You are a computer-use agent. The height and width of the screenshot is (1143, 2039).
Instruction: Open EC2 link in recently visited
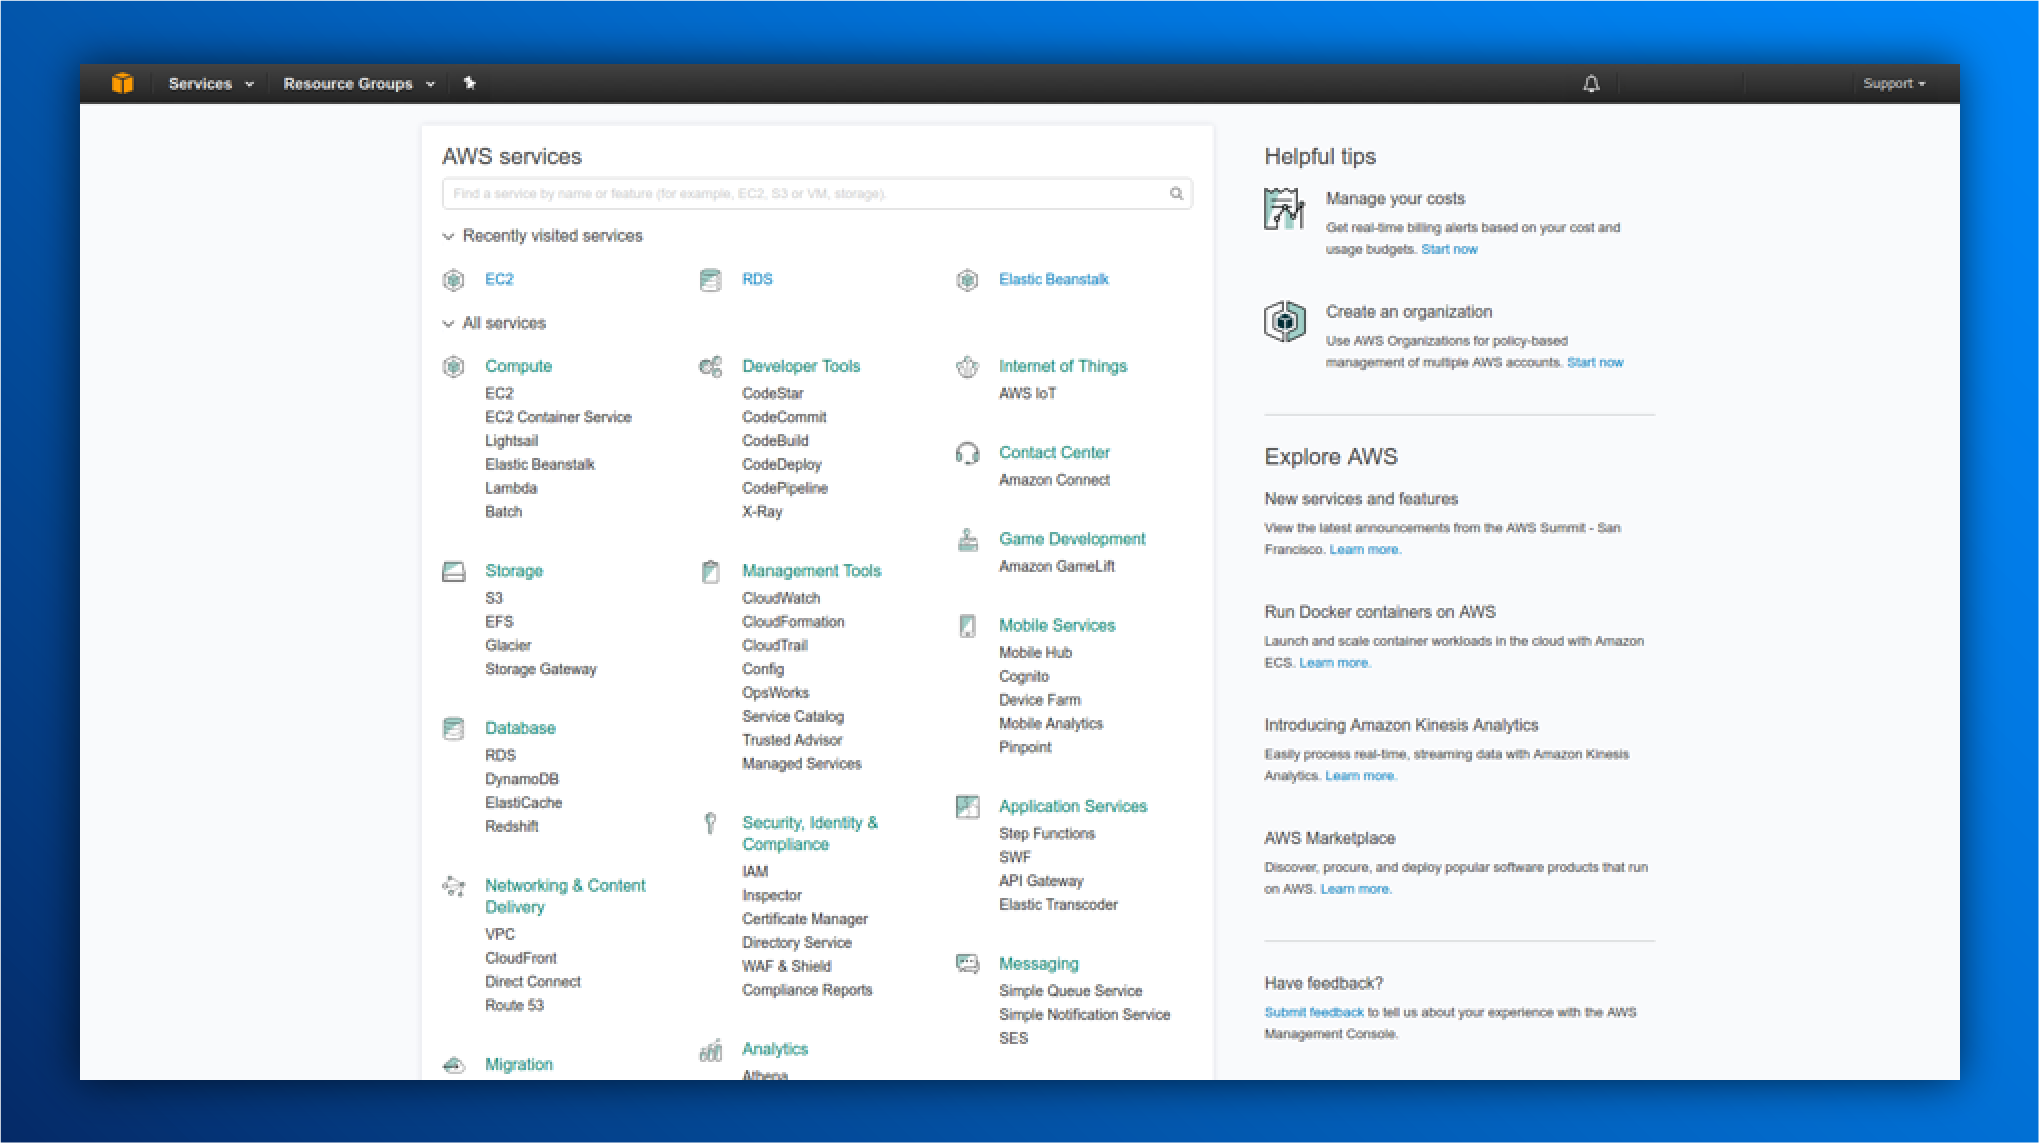499,280
